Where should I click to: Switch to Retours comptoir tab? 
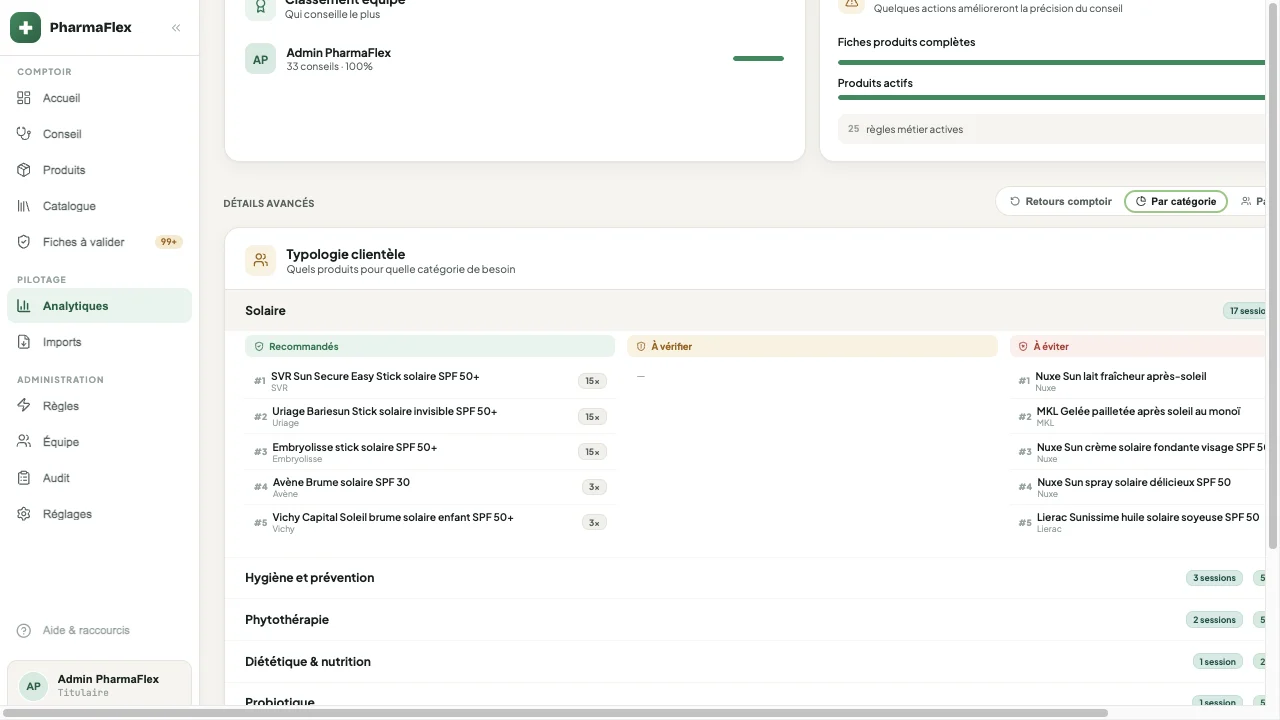[x=1061, y=202]
